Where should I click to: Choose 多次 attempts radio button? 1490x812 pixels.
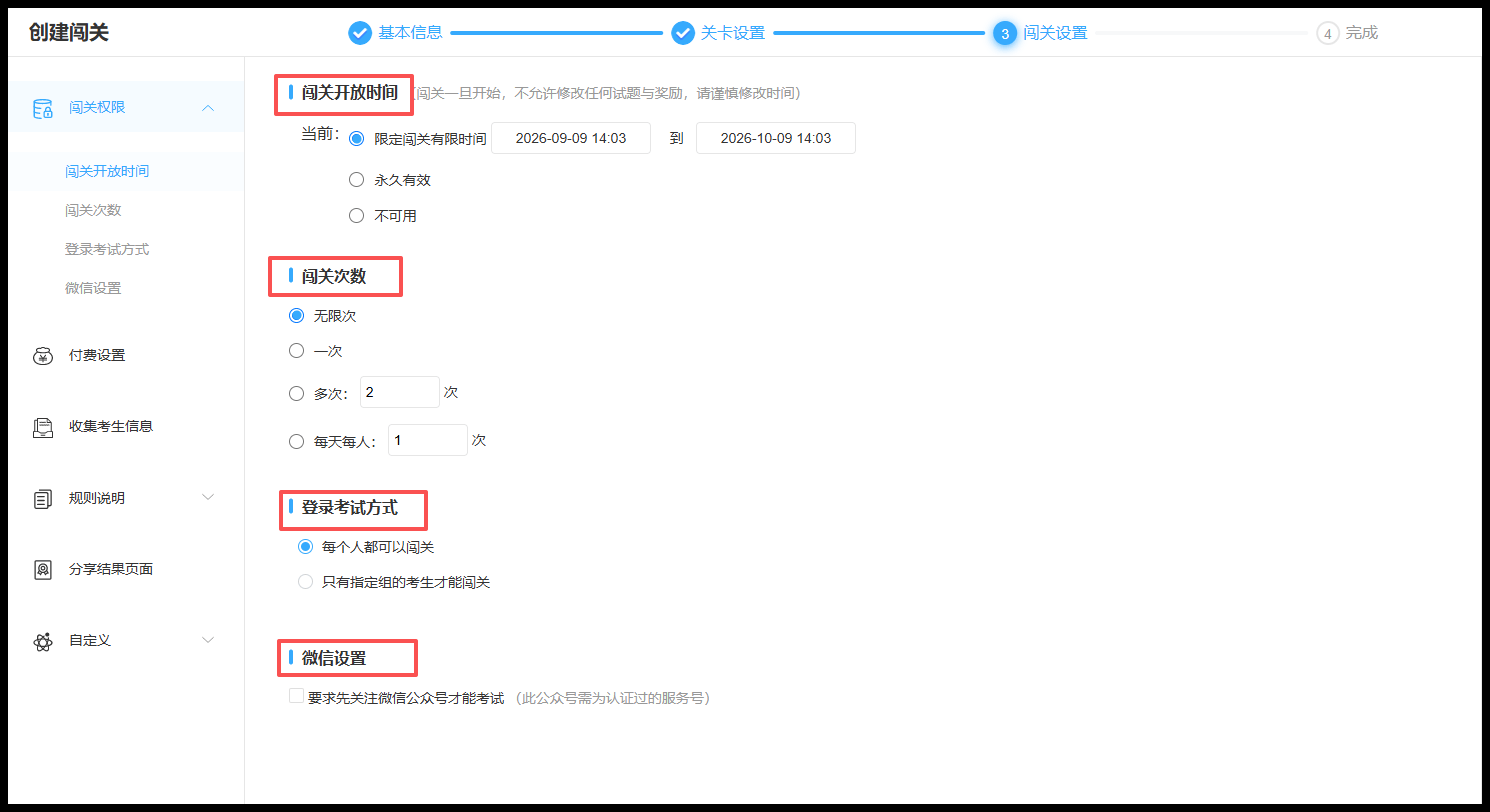[296, 394]
